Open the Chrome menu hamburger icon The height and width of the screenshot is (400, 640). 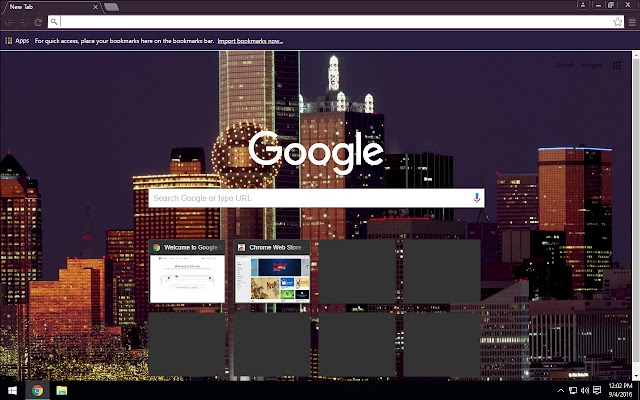pos(632,22)
